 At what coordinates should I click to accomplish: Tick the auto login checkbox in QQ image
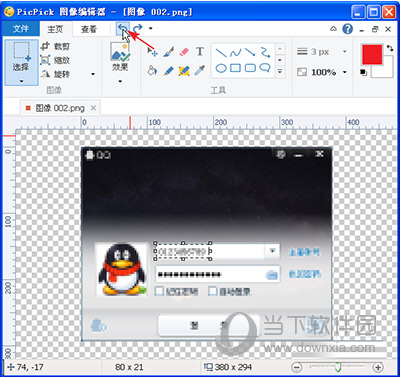212,291
